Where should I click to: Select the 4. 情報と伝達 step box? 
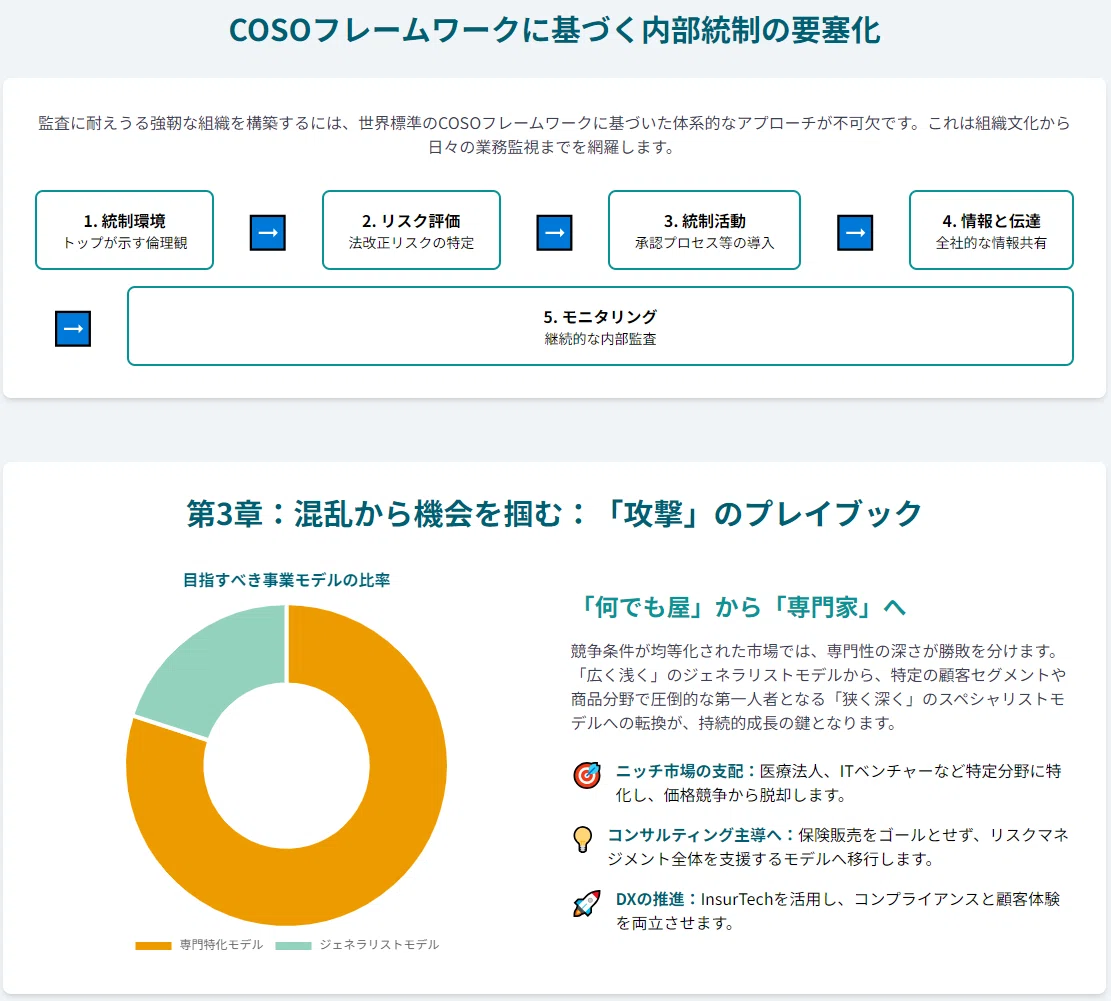pos(991,230)
